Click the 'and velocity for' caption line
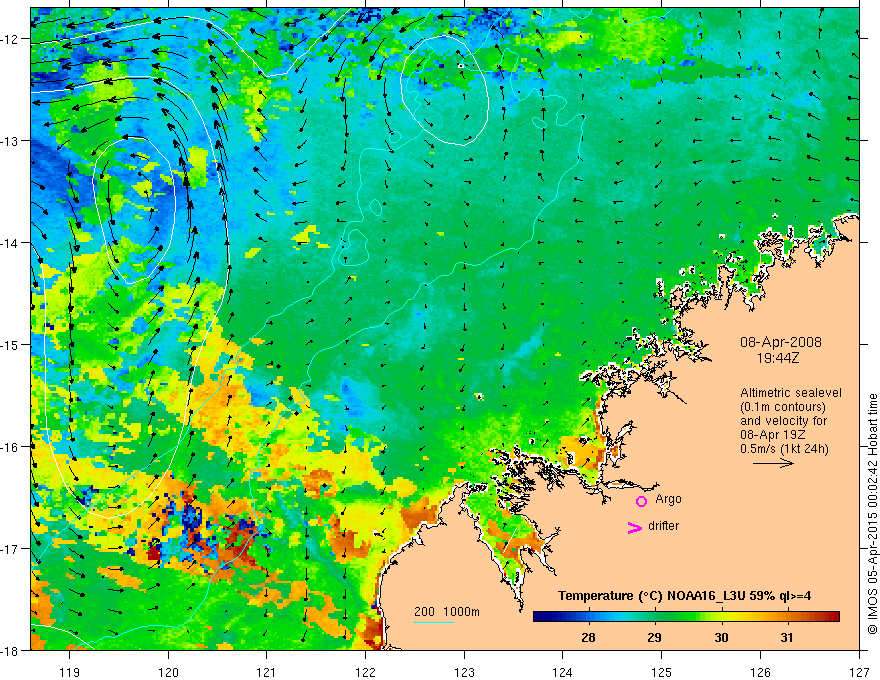Image resolution: width=880 pixels, height=680 pixels. click(x=783, y=421)
